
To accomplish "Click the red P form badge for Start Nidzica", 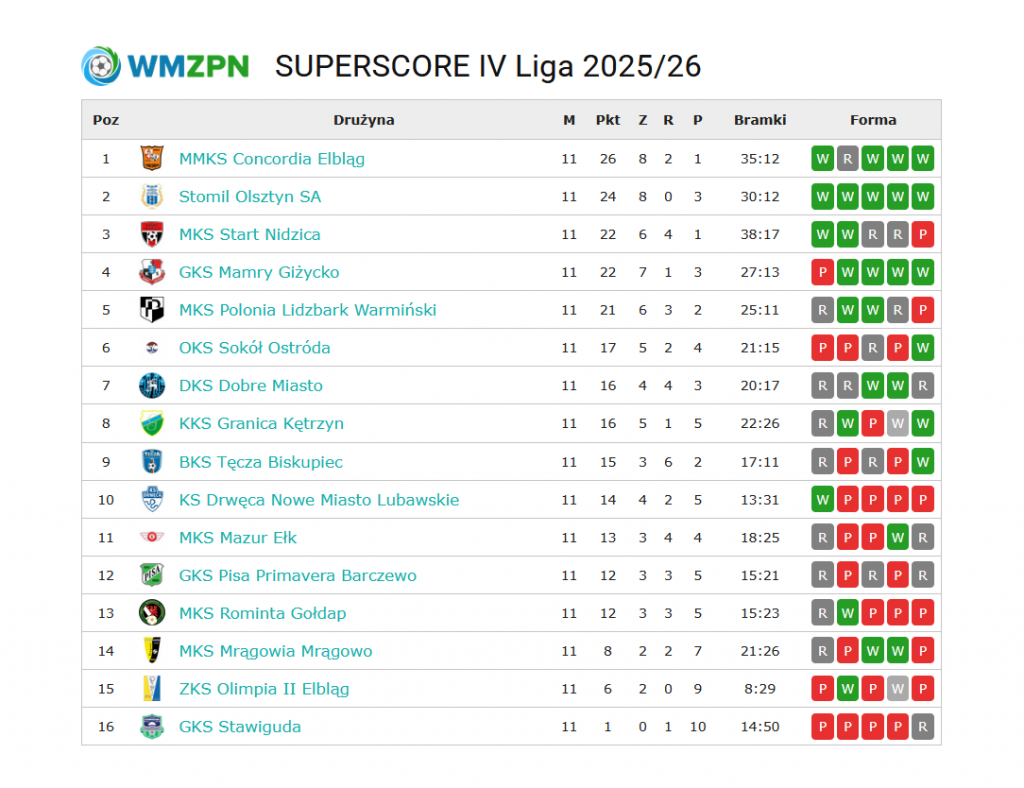I will [923, 234].
